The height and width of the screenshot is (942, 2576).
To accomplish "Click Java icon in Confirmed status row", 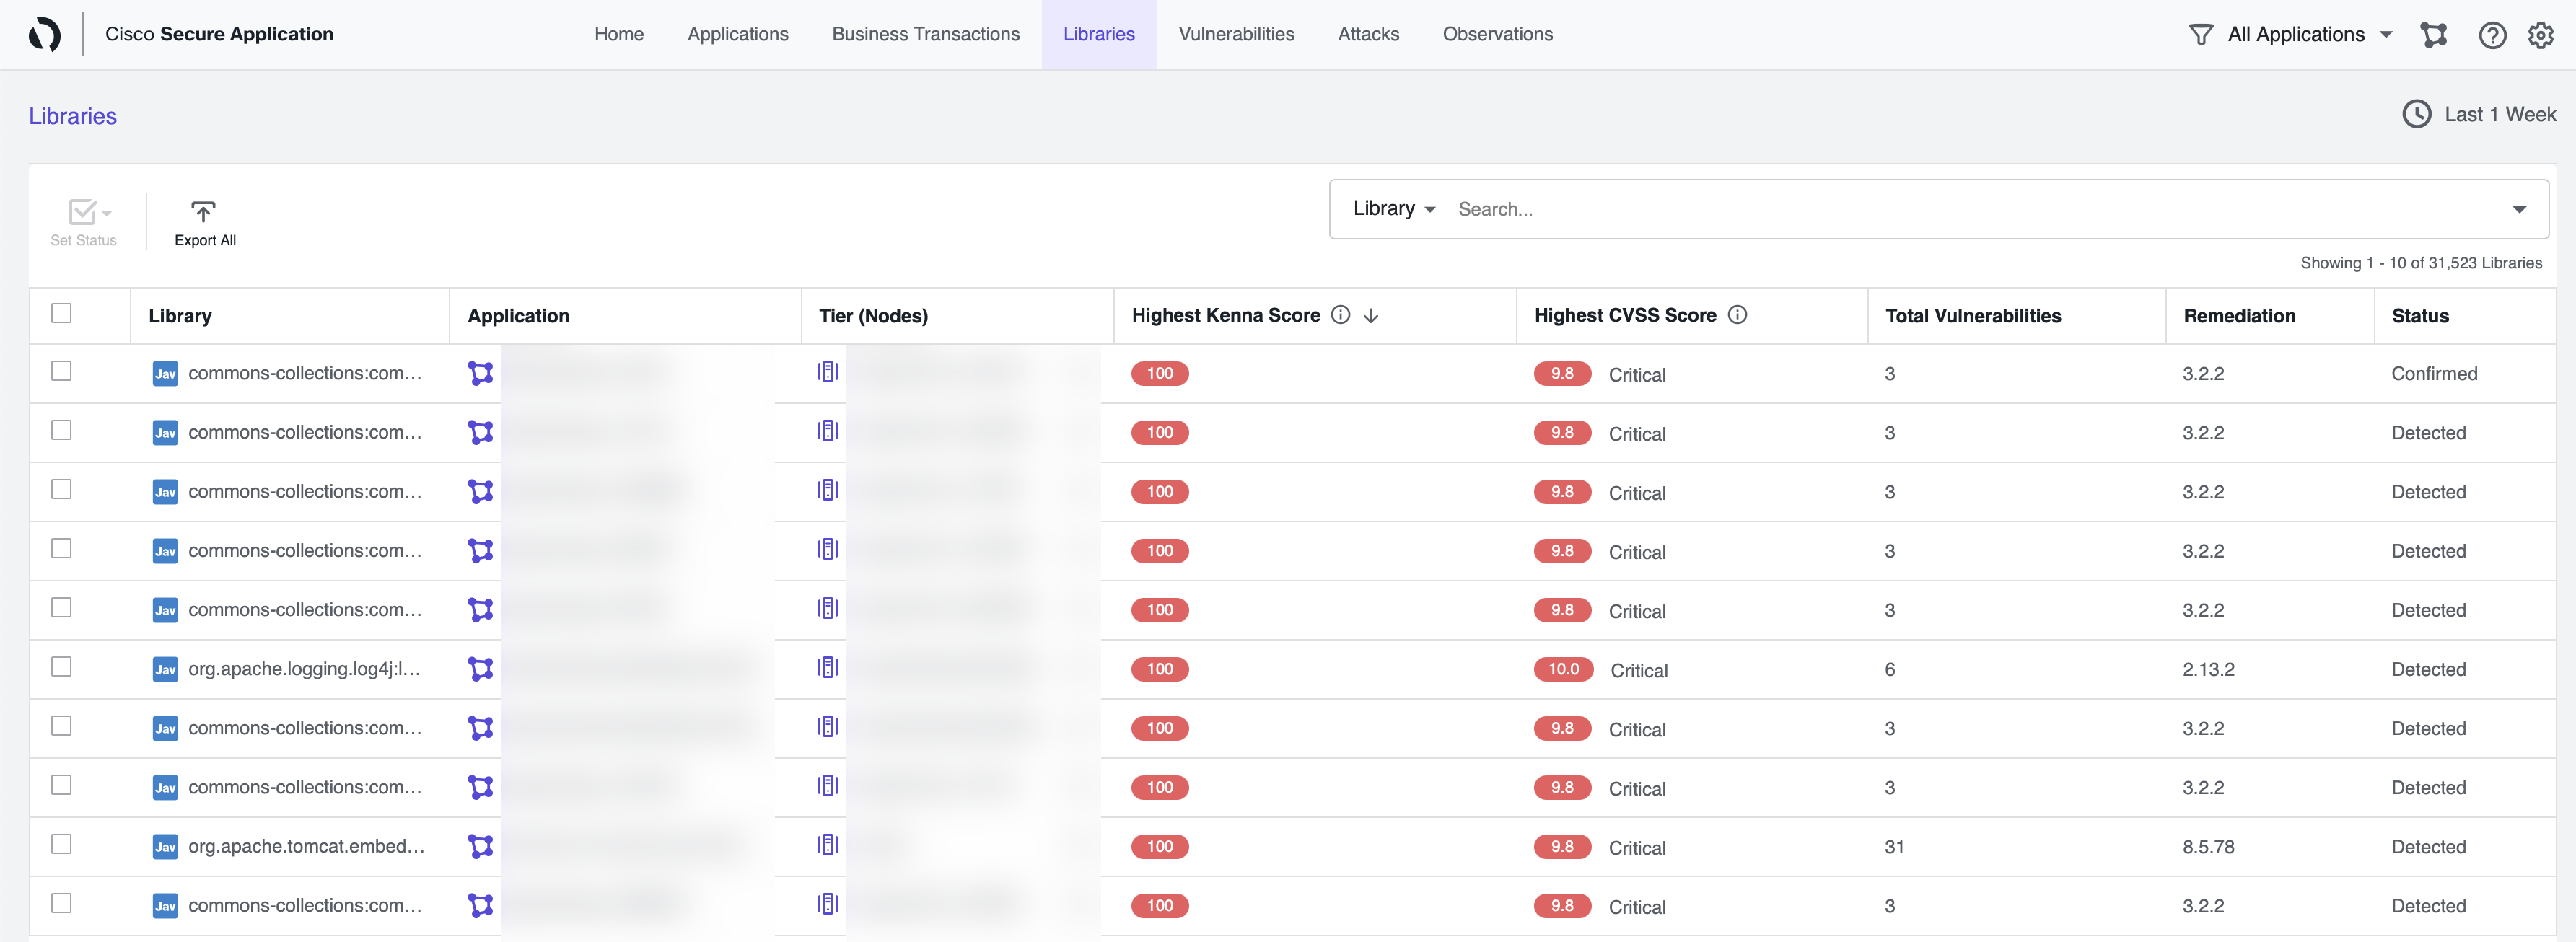I will 165,373.
